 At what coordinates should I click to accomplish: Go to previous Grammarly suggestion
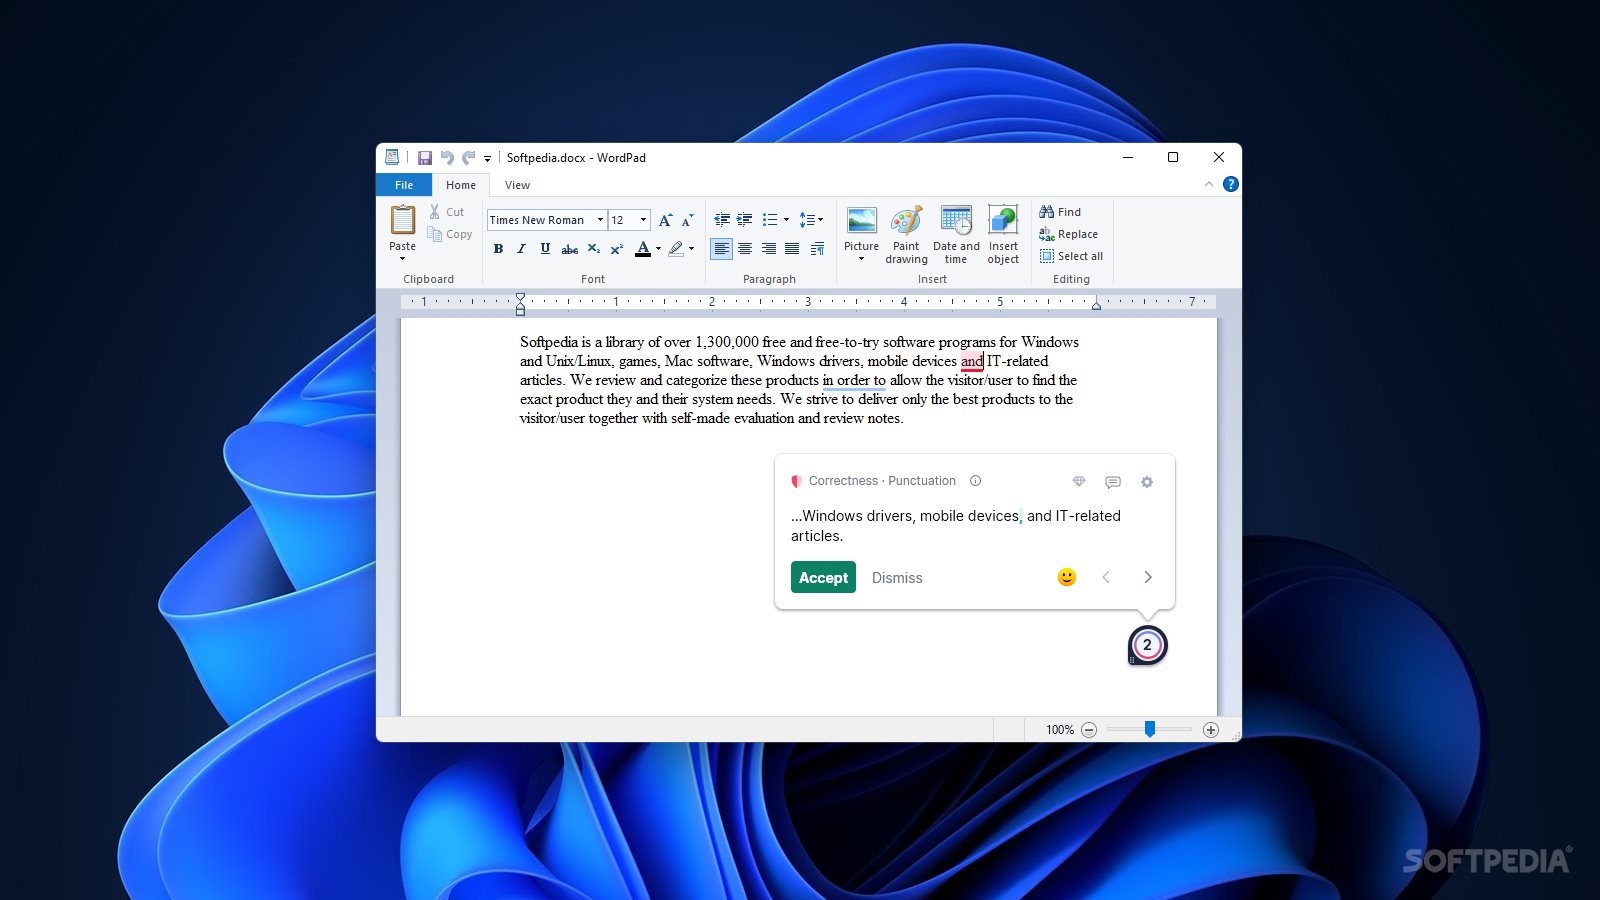(x=1106, y=577)
